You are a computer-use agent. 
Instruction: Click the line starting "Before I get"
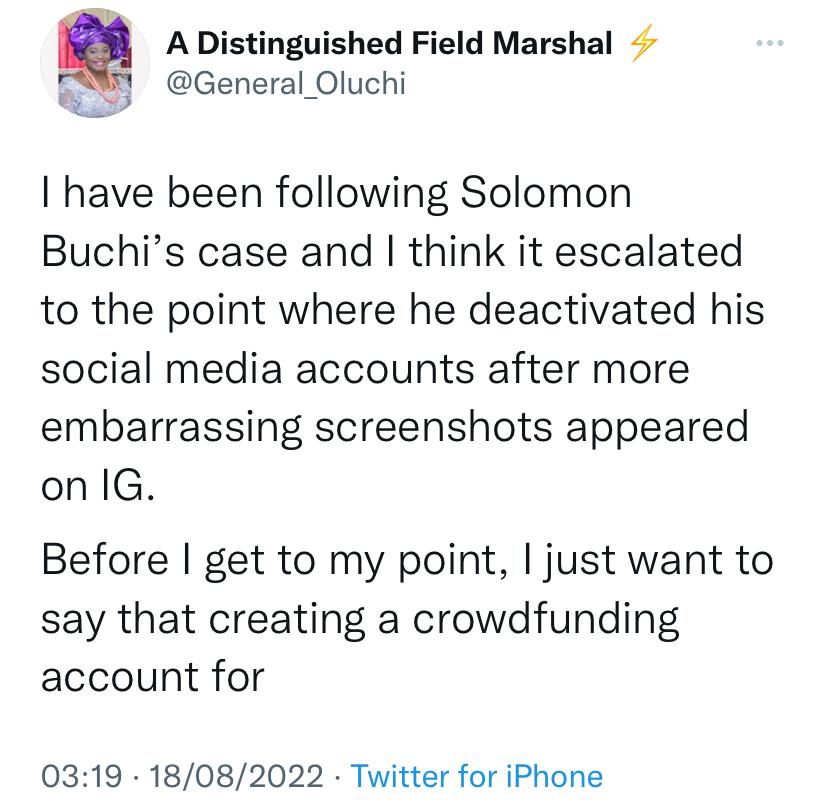point(406,559)
